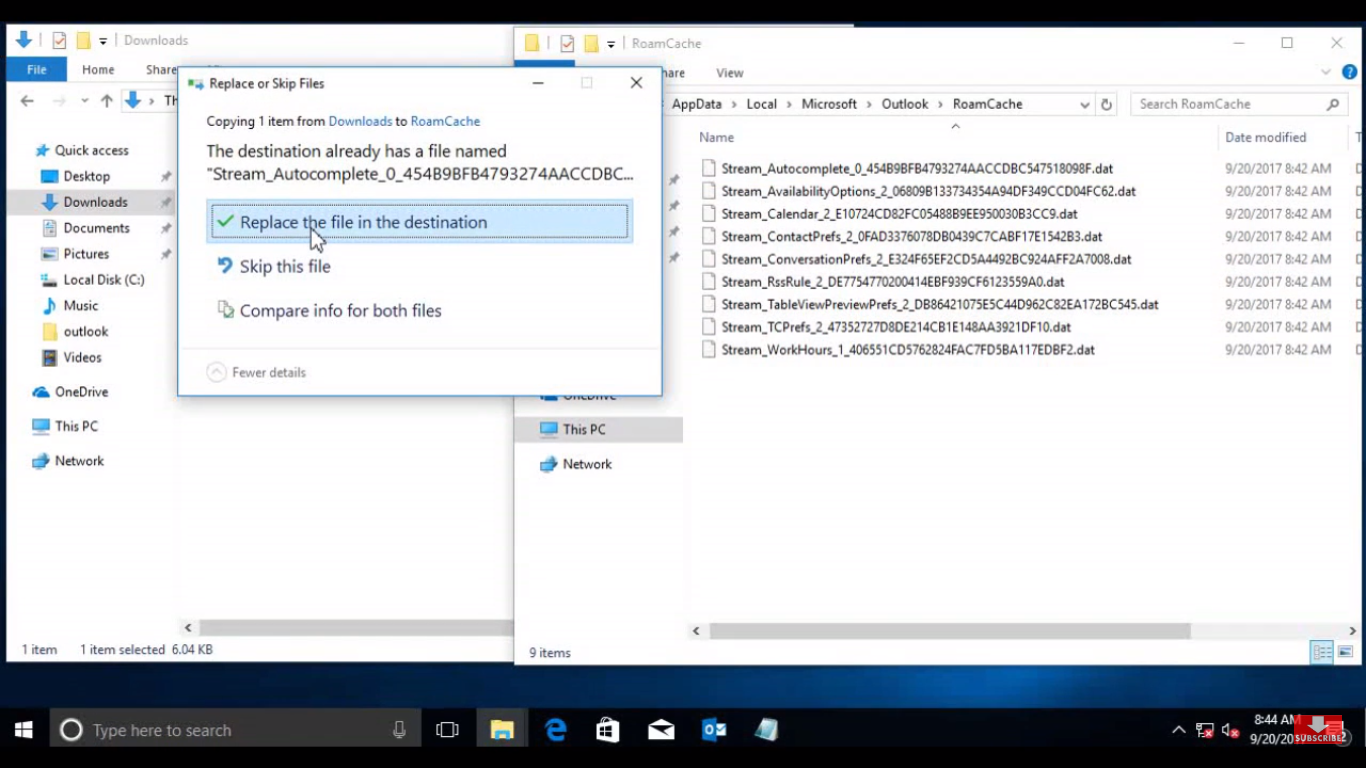Open the Mail app from the taskbar
This screenshot has width=1366, height=768.
pos(660,730)
